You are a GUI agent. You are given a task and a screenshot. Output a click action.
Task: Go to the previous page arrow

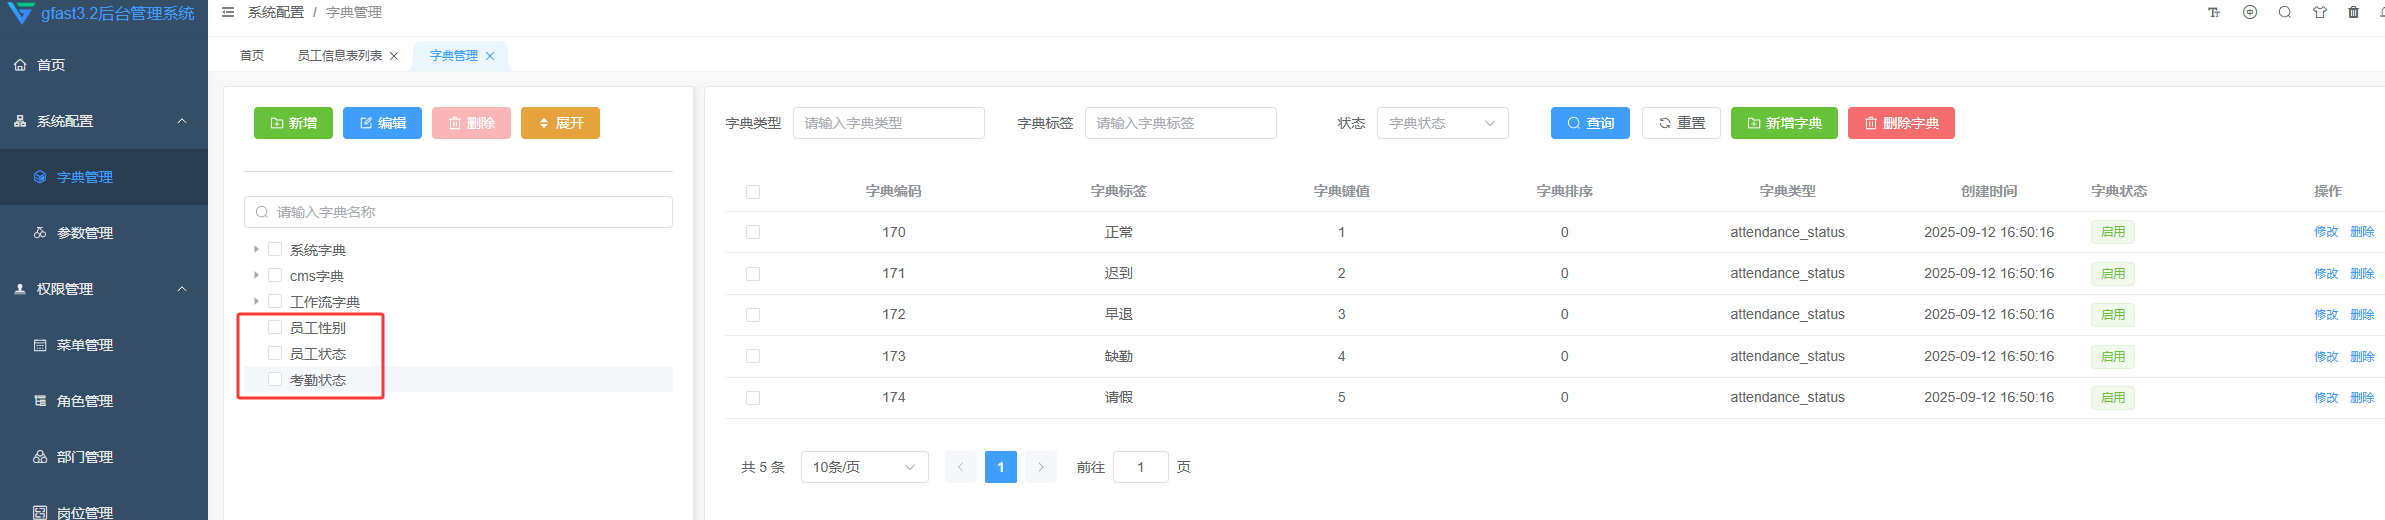[961, 467]
